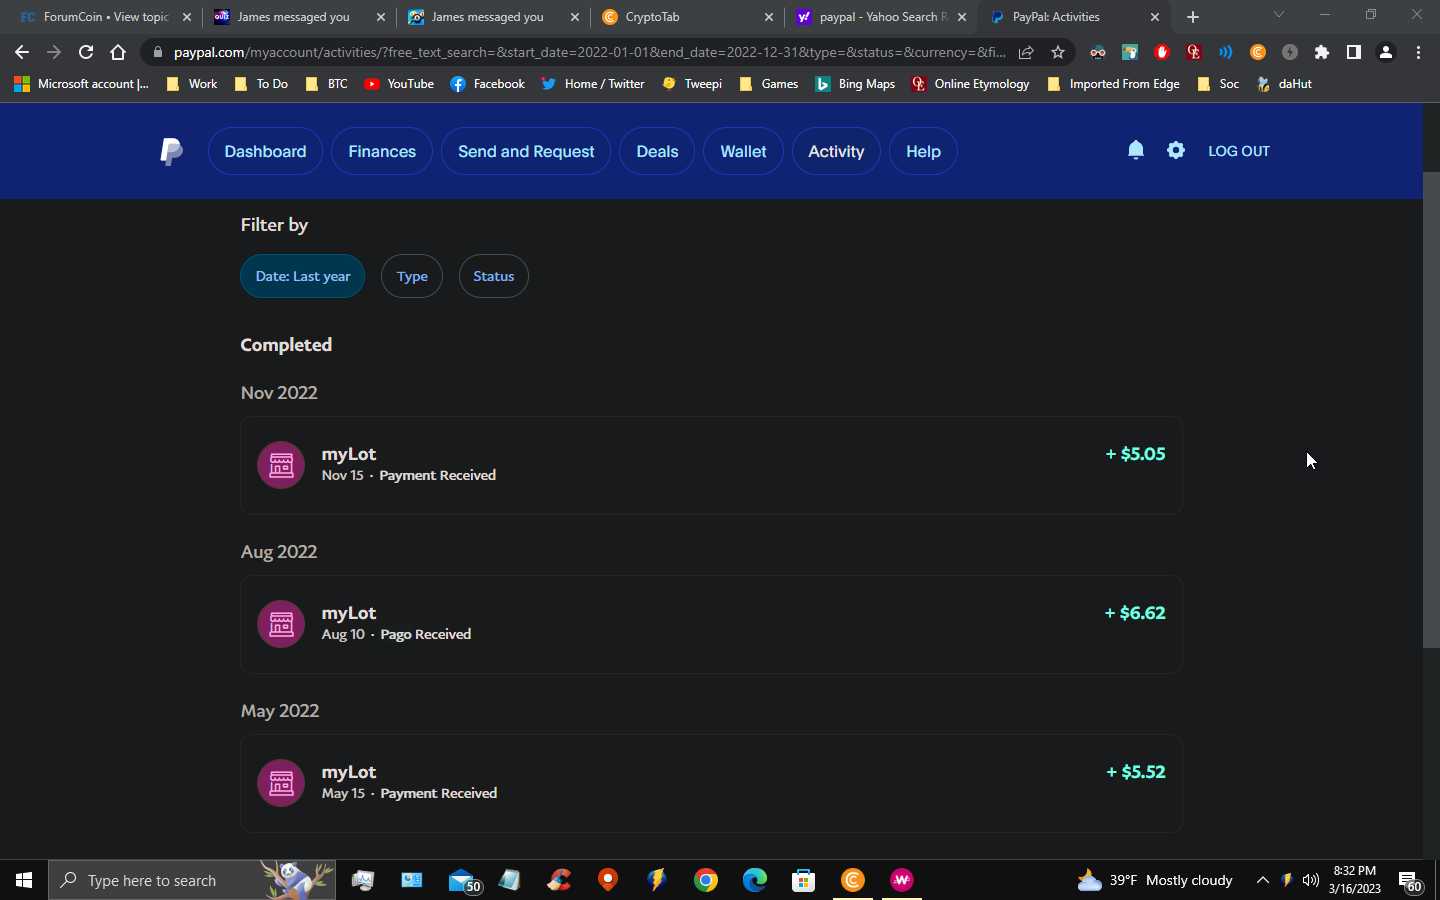The image size is (1440, 900).
Task: Show hidden system tray icons
Action: 1263,880
